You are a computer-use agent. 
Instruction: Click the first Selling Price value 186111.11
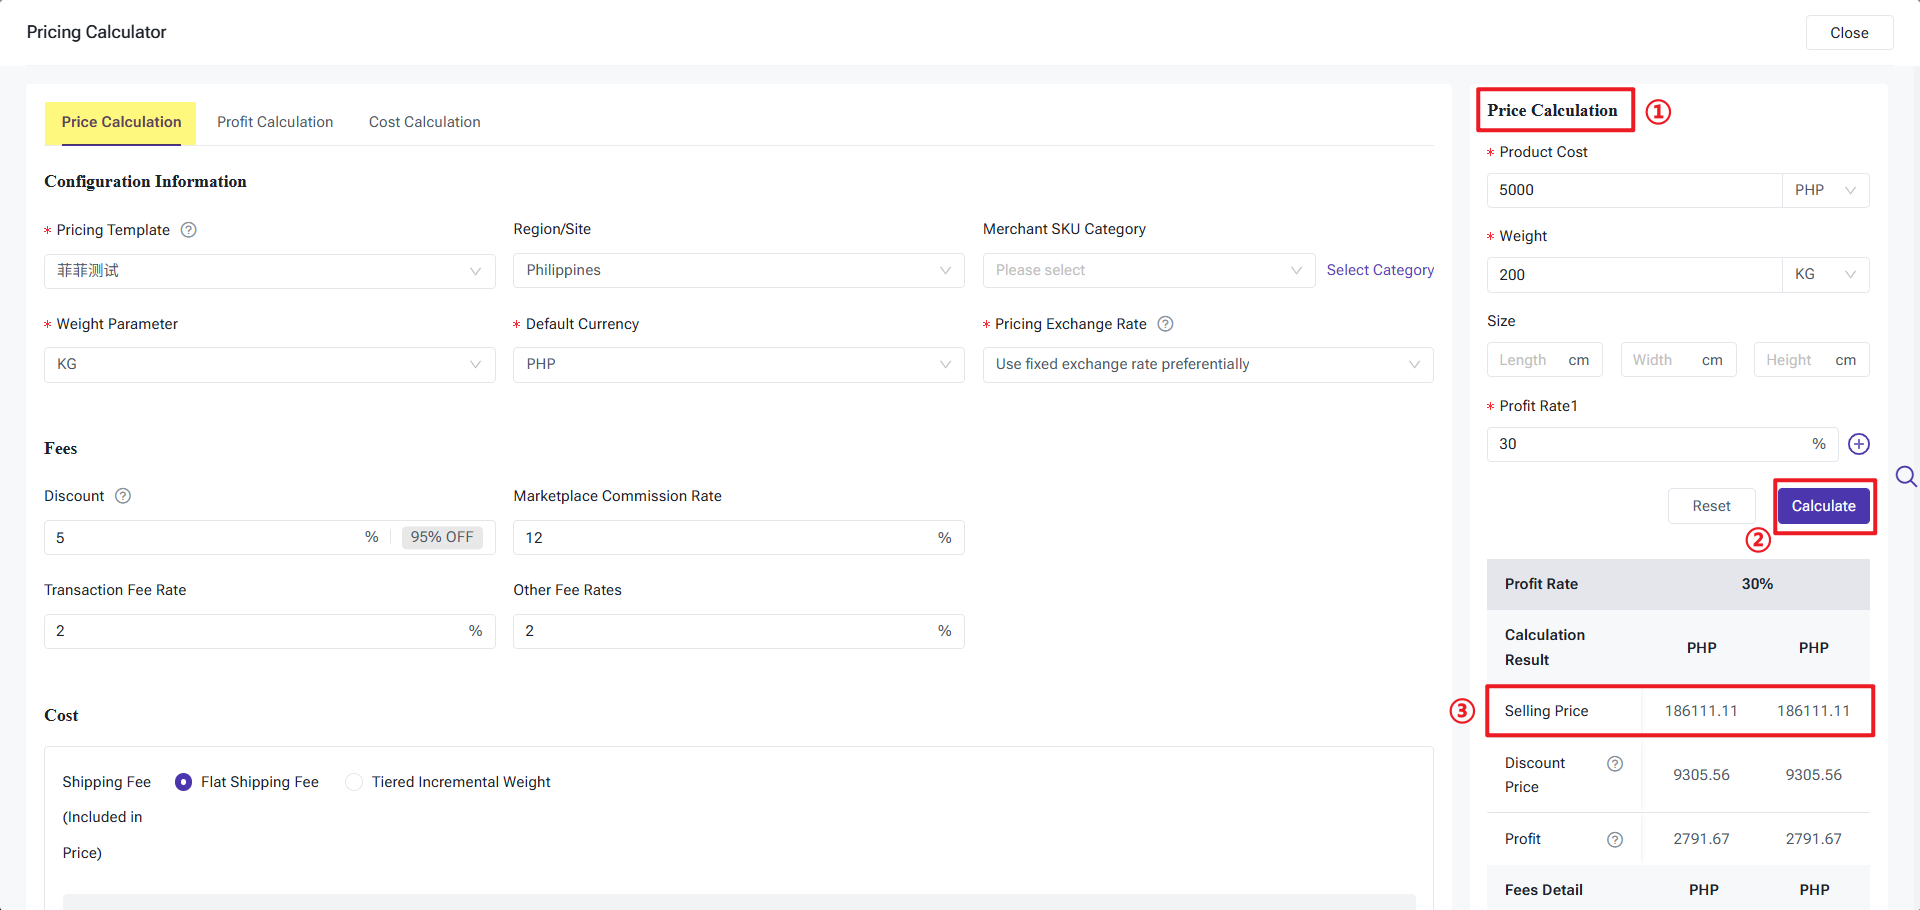click(1701, 711)
